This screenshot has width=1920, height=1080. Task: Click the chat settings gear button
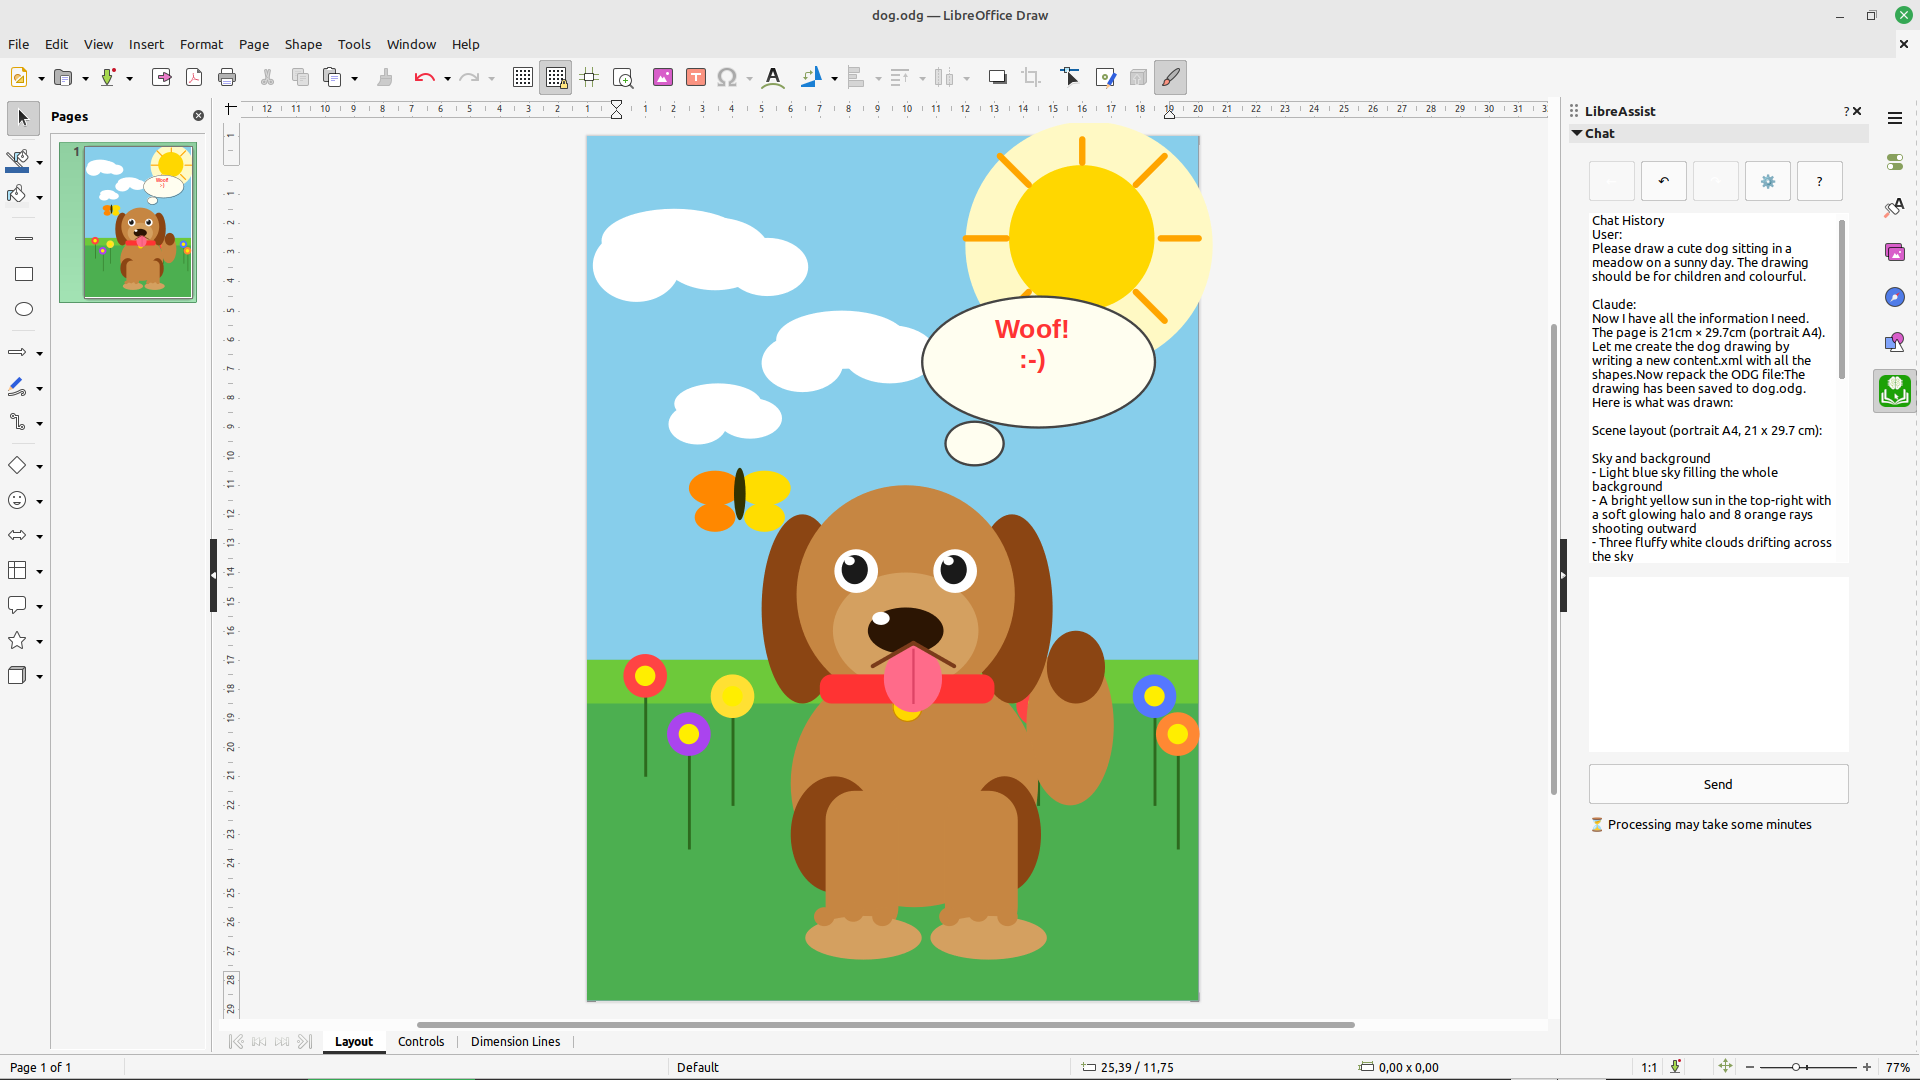pos(1767,181)
